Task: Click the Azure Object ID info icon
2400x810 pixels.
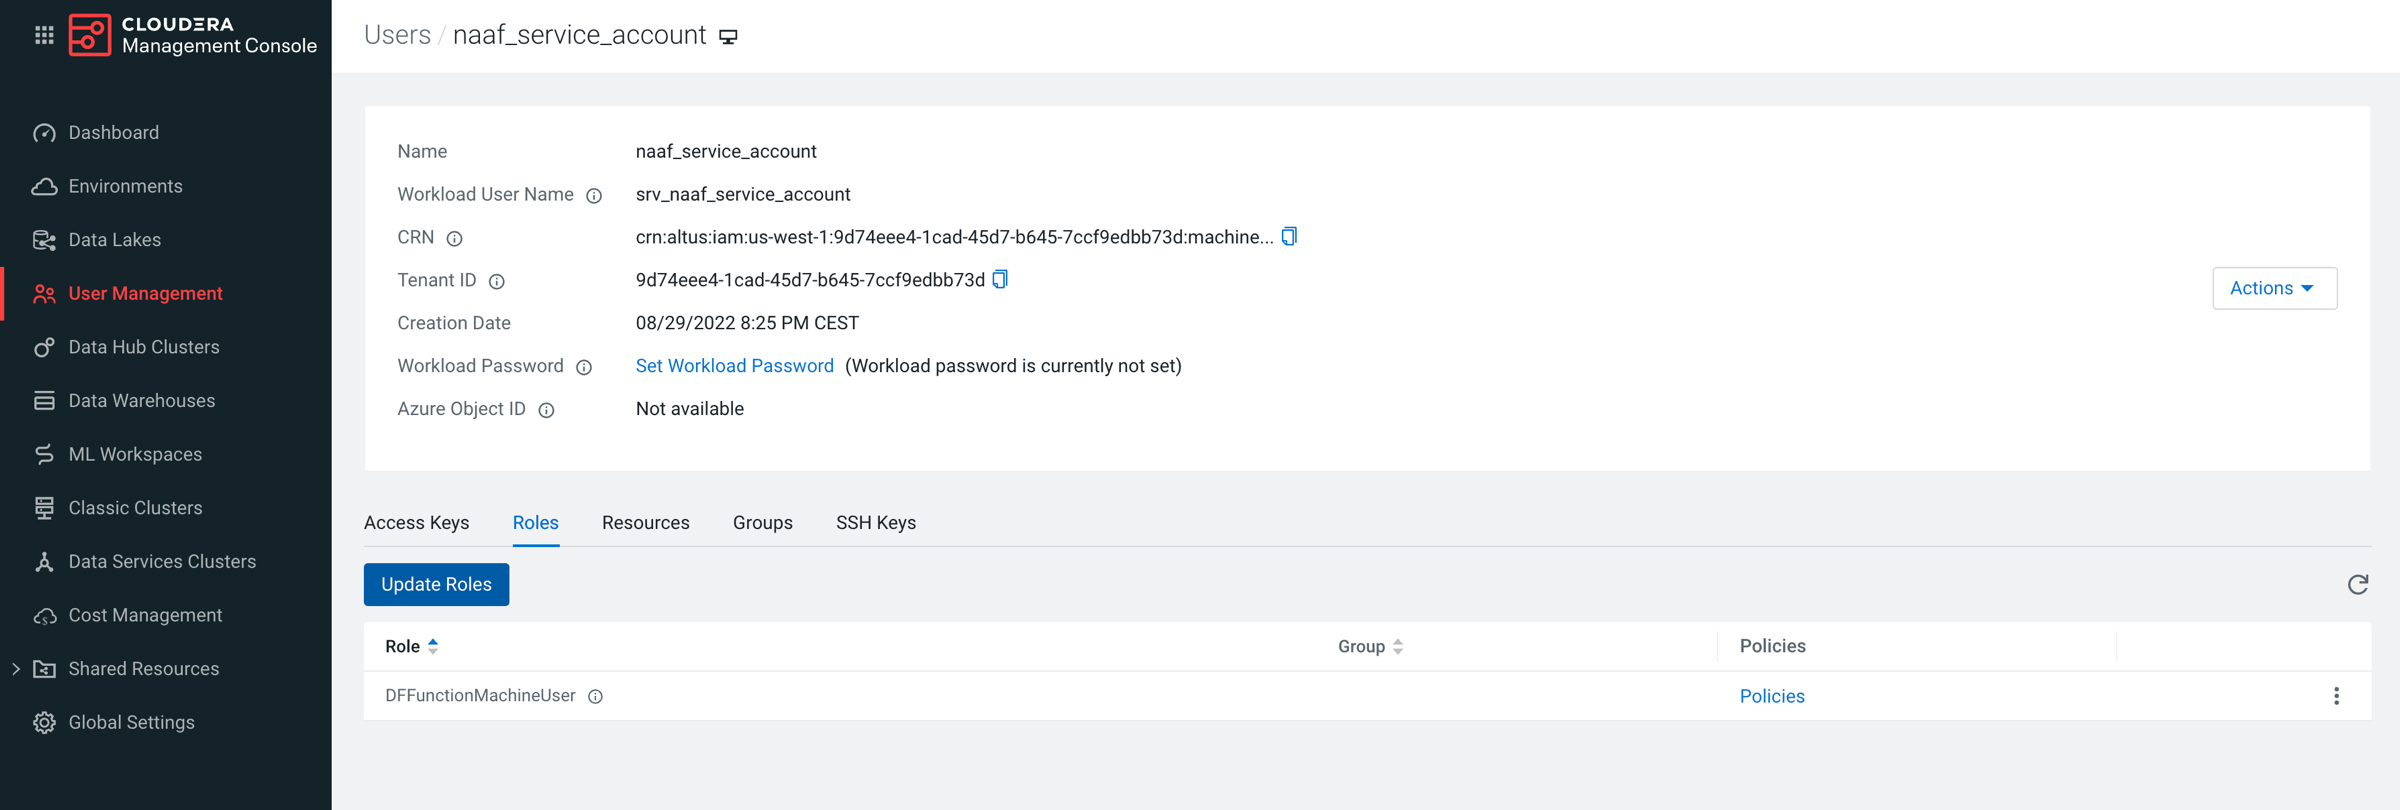Action: pos(547,410)
